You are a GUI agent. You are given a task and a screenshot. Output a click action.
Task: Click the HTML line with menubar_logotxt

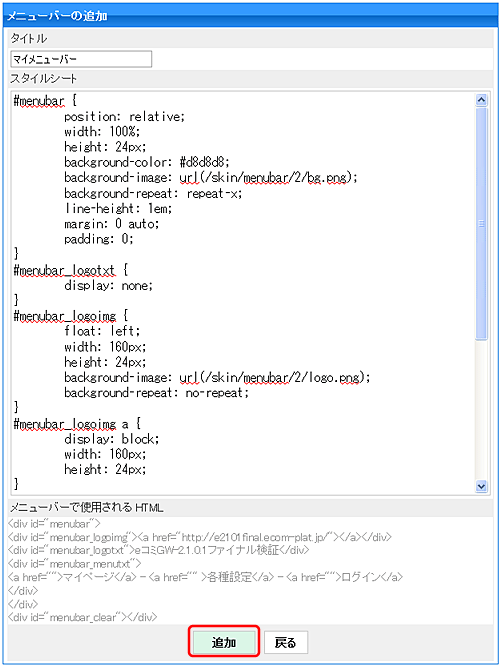[158, 550]
